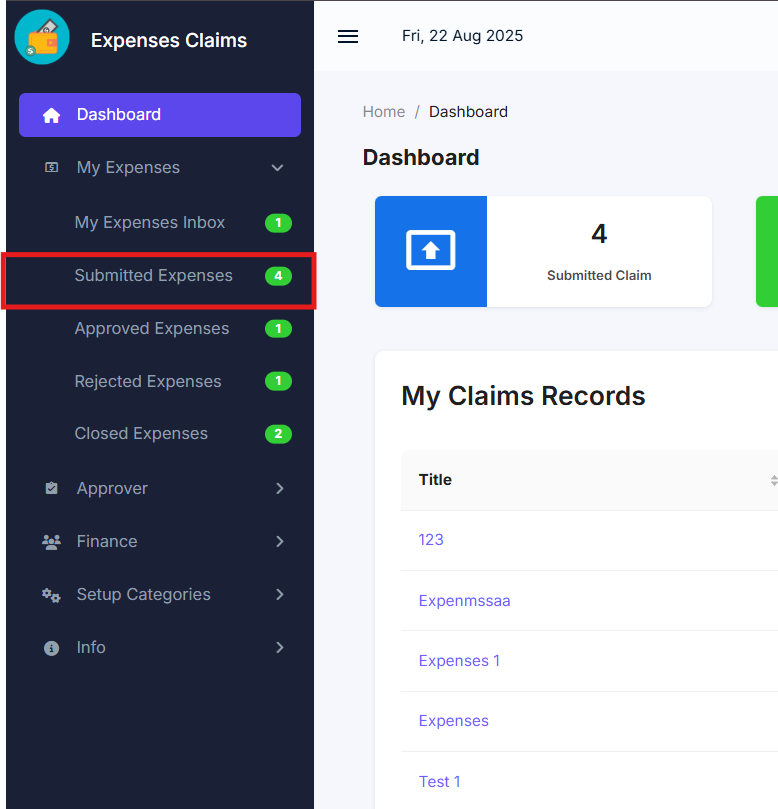This screenshot has height=809, width=778.
Task: Click the Setup Categories gears icon
Action: coord(52,595)
